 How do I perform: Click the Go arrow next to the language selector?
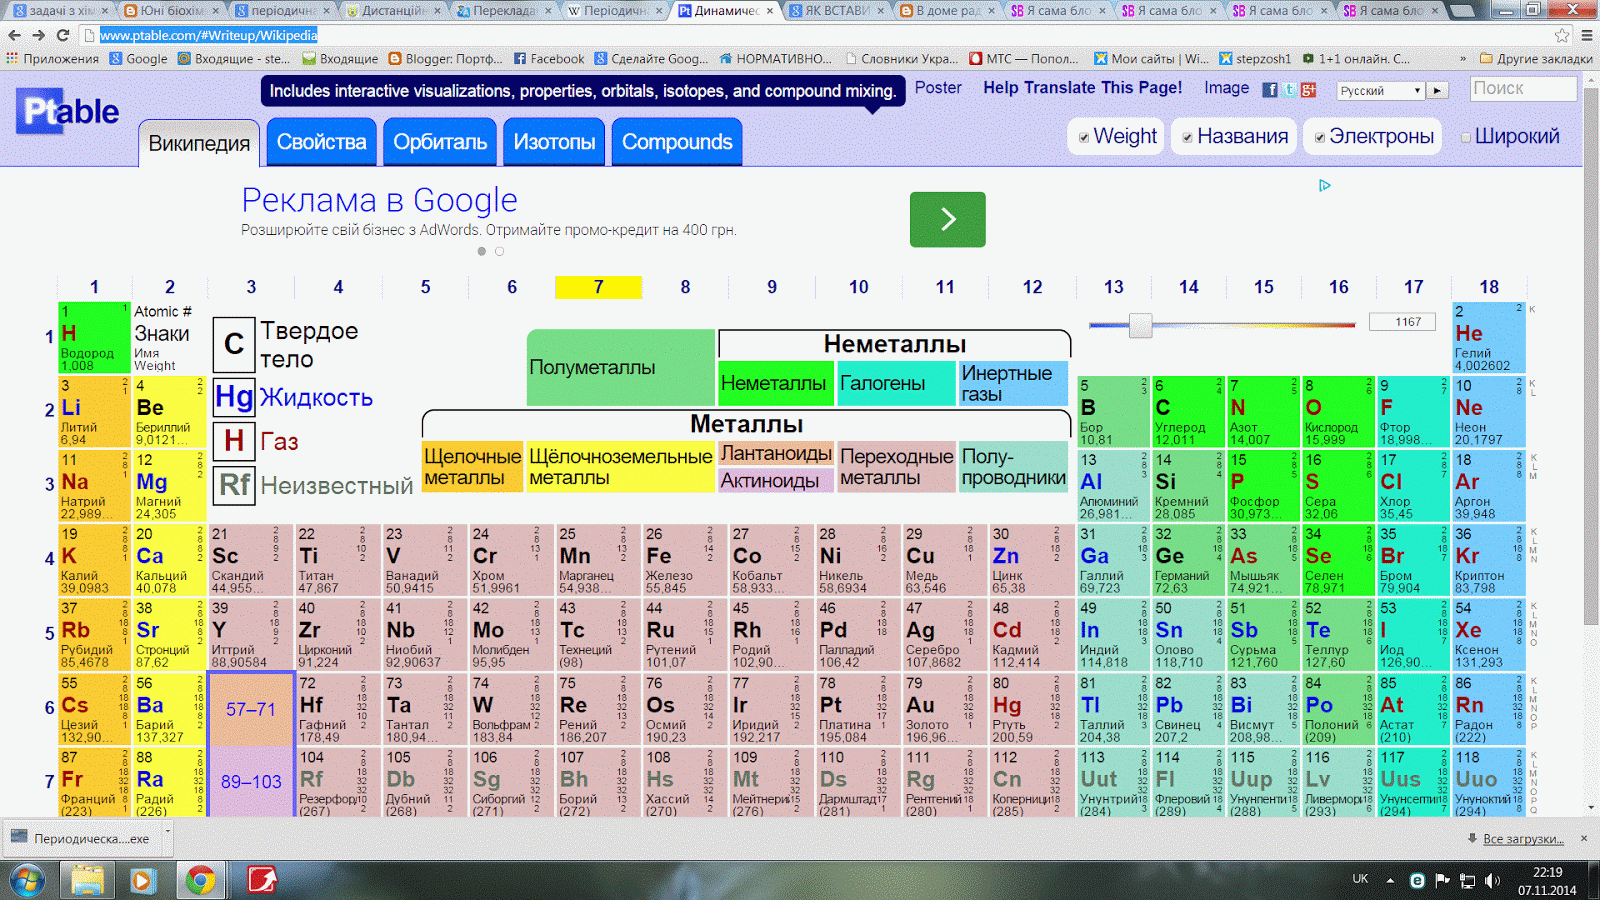point(1437,90)
